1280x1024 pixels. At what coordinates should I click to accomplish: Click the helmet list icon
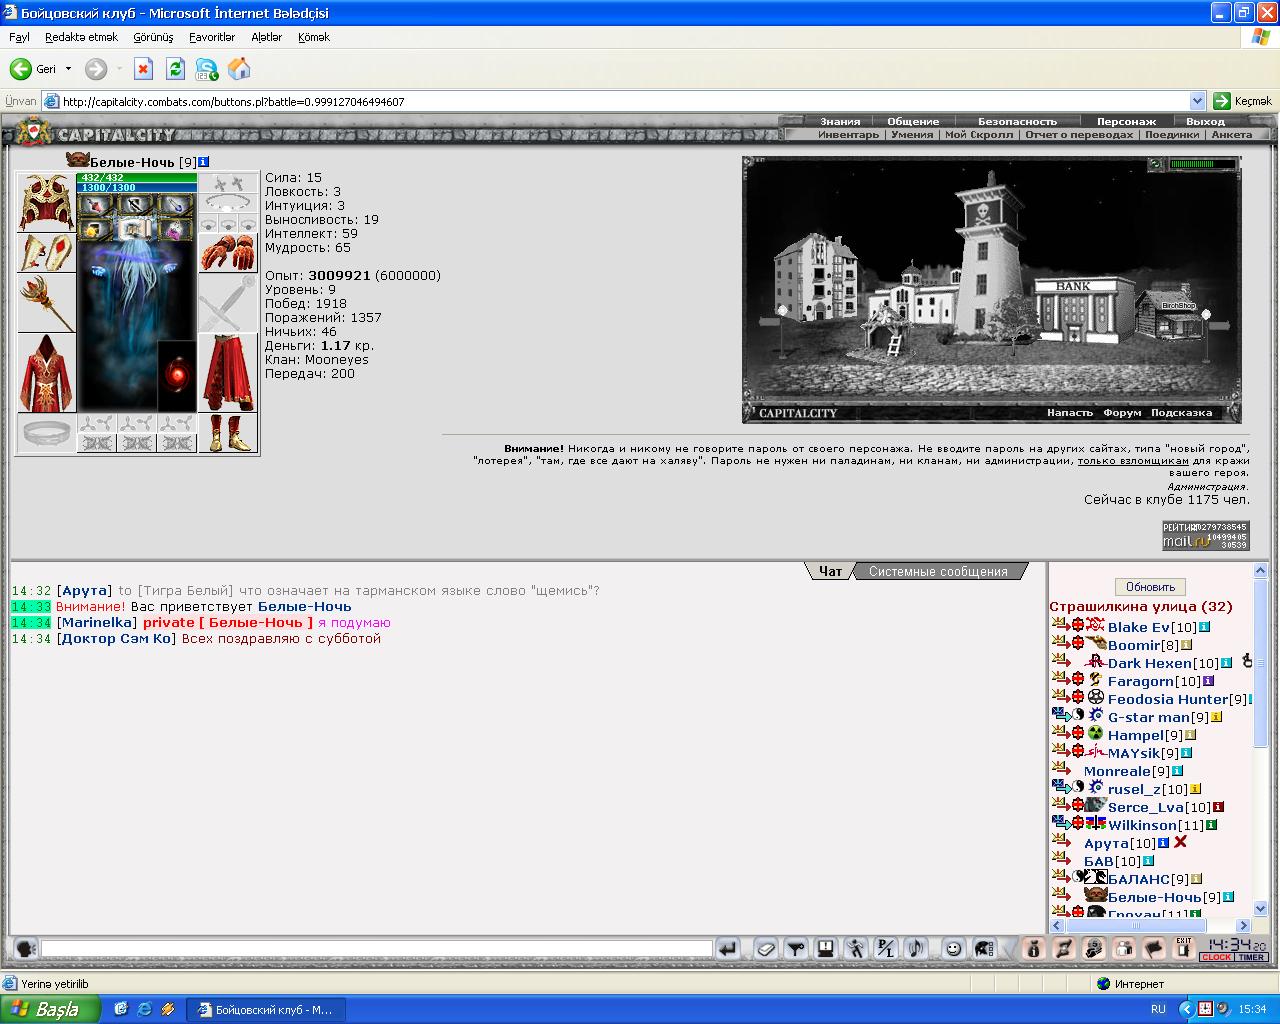(983, 948)
